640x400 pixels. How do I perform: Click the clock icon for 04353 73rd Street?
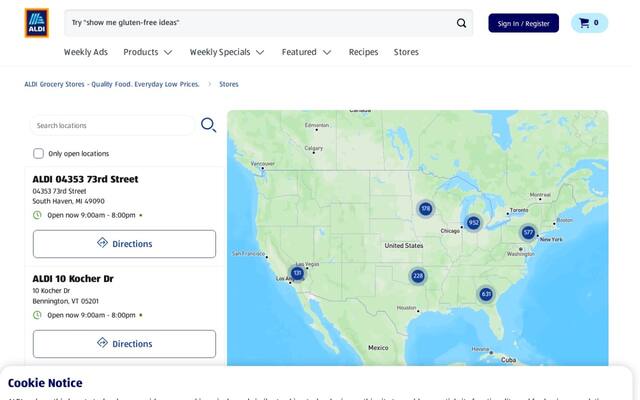point(37,215)
